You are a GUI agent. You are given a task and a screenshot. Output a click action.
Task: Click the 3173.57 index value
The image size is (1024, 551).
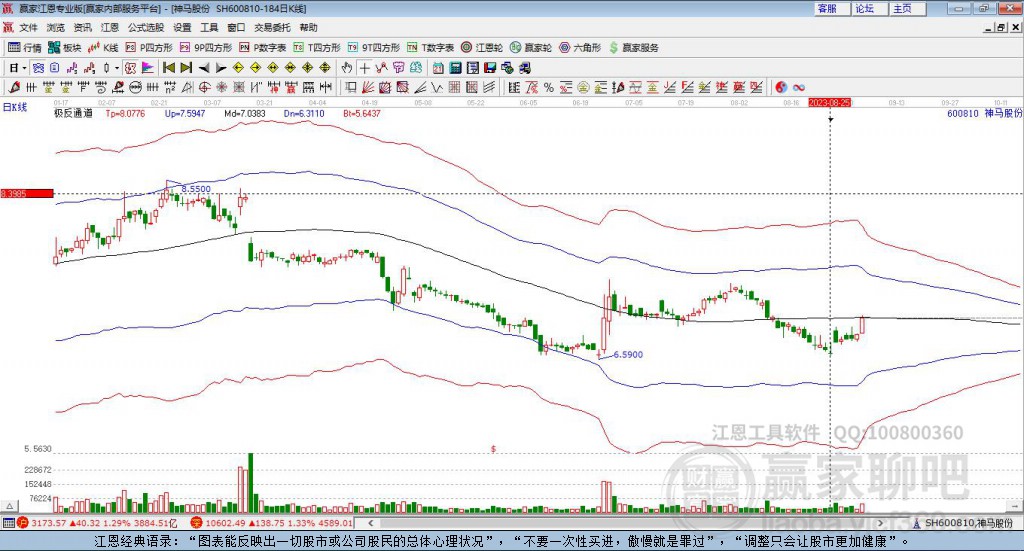pyautogui.click(x=49, y=523)
